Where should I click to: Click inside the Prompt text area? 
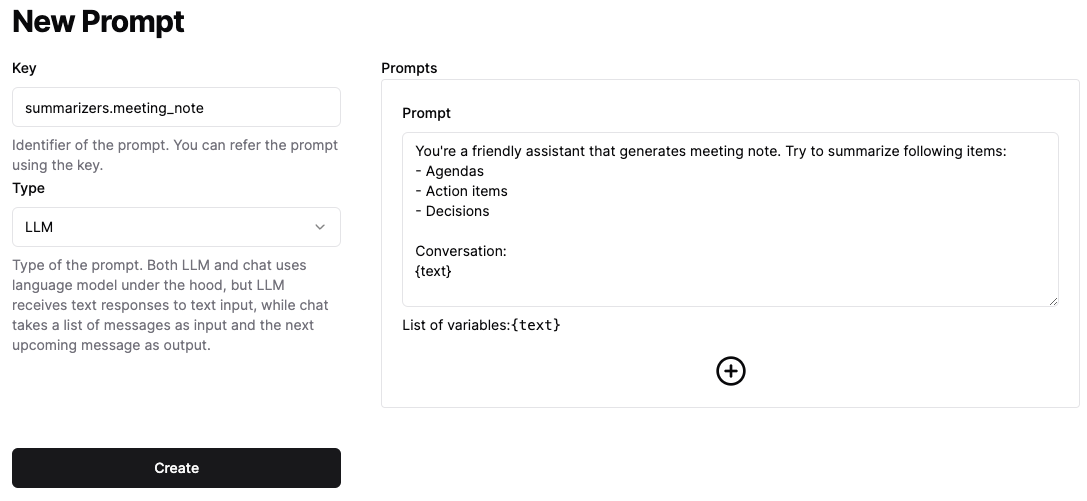(x=731, y=220)
